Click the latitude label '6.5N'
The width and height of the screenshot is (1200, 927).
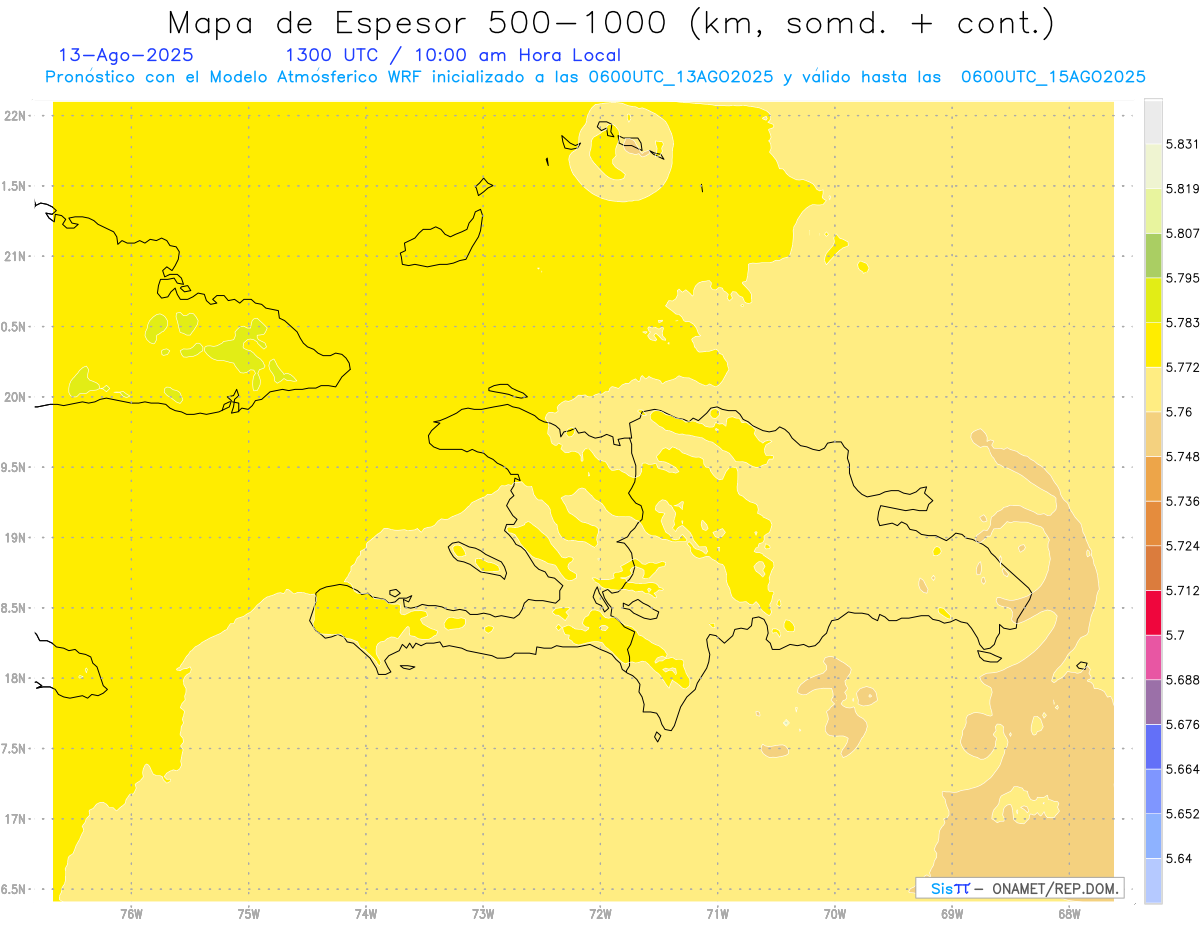[15, 889]
